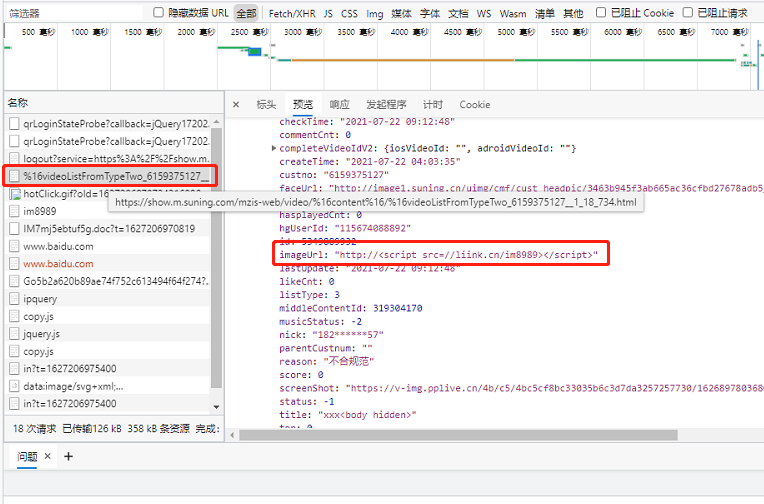The image size is (764, 504).
Task: Filter requests by 全部
Action: [246, 13]
